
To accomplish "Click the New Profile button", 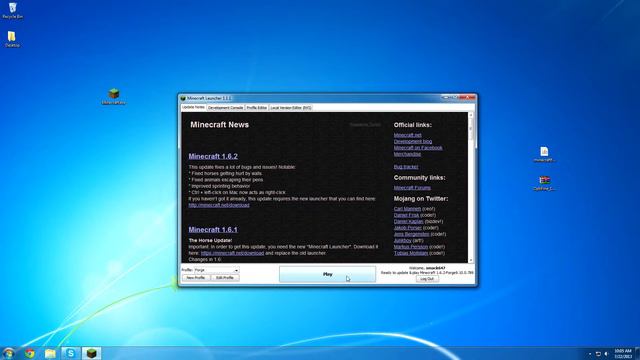I will pyautogui.click(x=196, y=278).
